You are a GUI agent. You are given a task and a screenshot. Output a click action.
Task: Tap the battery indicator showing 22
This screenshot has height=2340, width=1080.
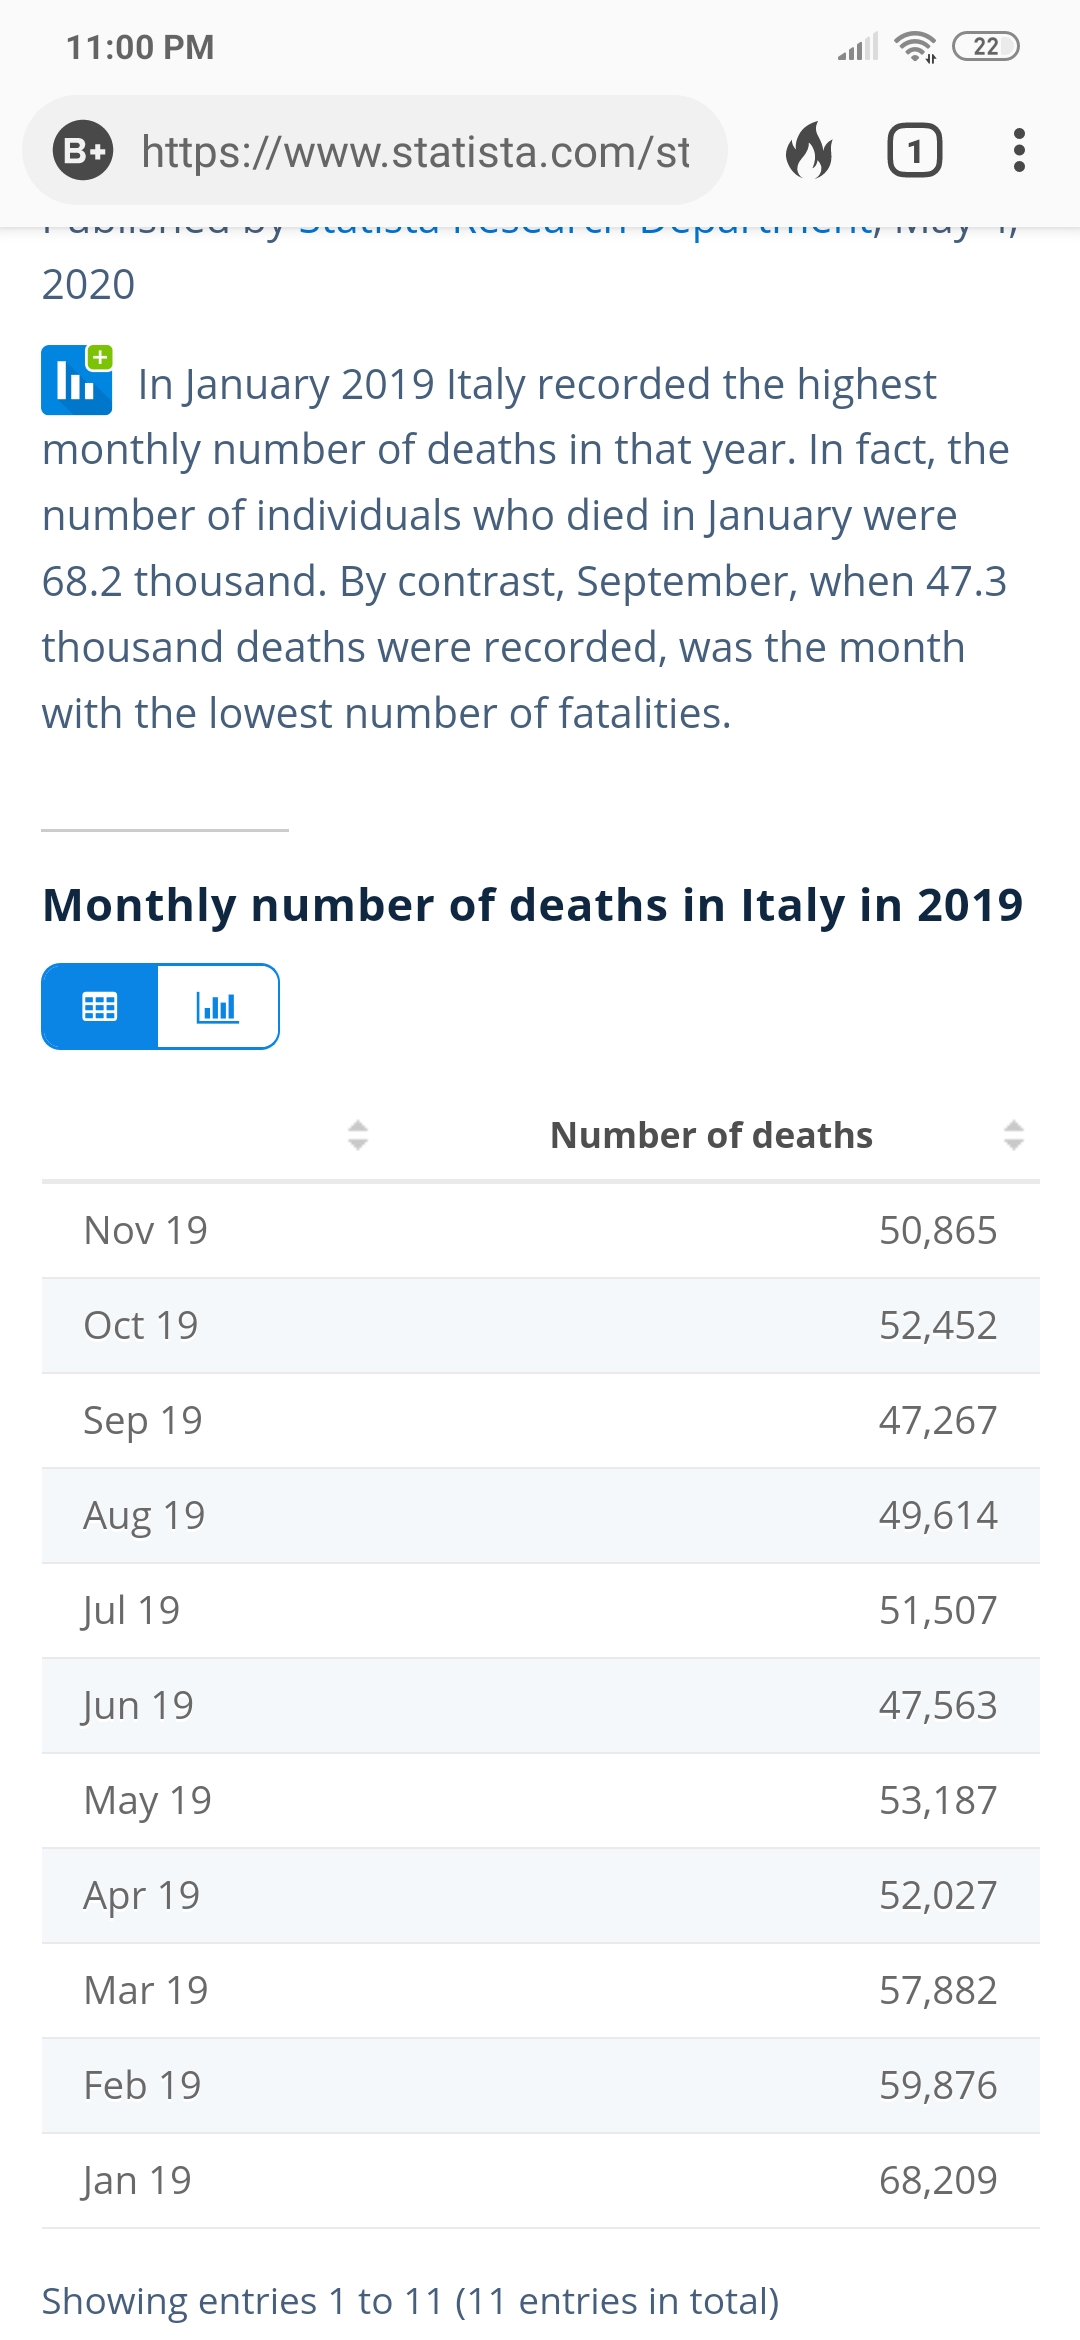[x=985, y=47]
